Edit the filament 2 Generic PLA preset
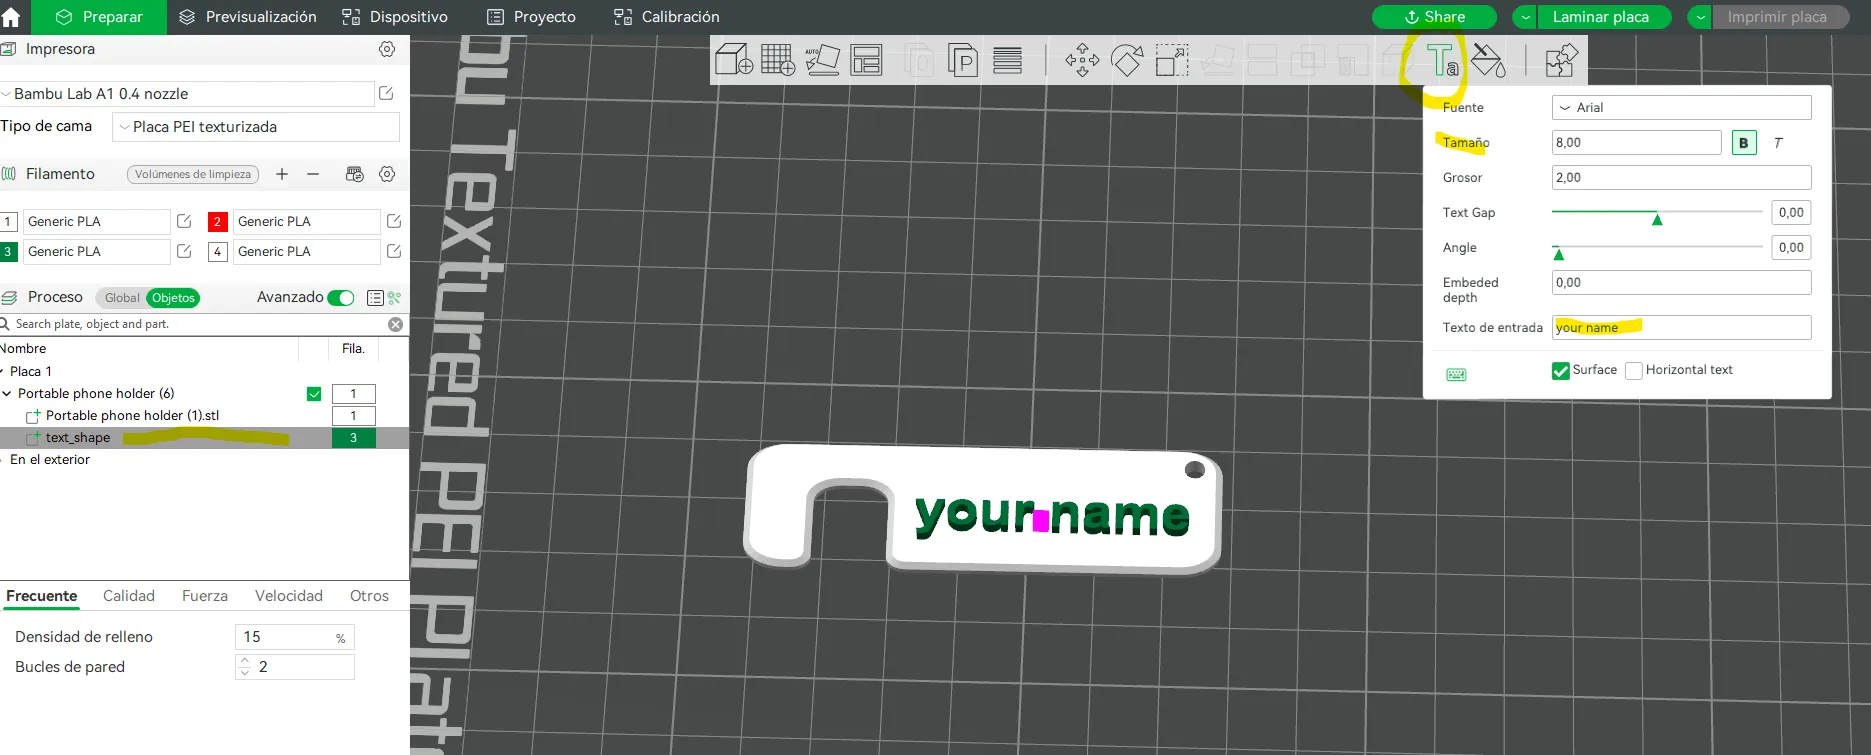This screenshot has height=755, width=1871. [394, 221]
